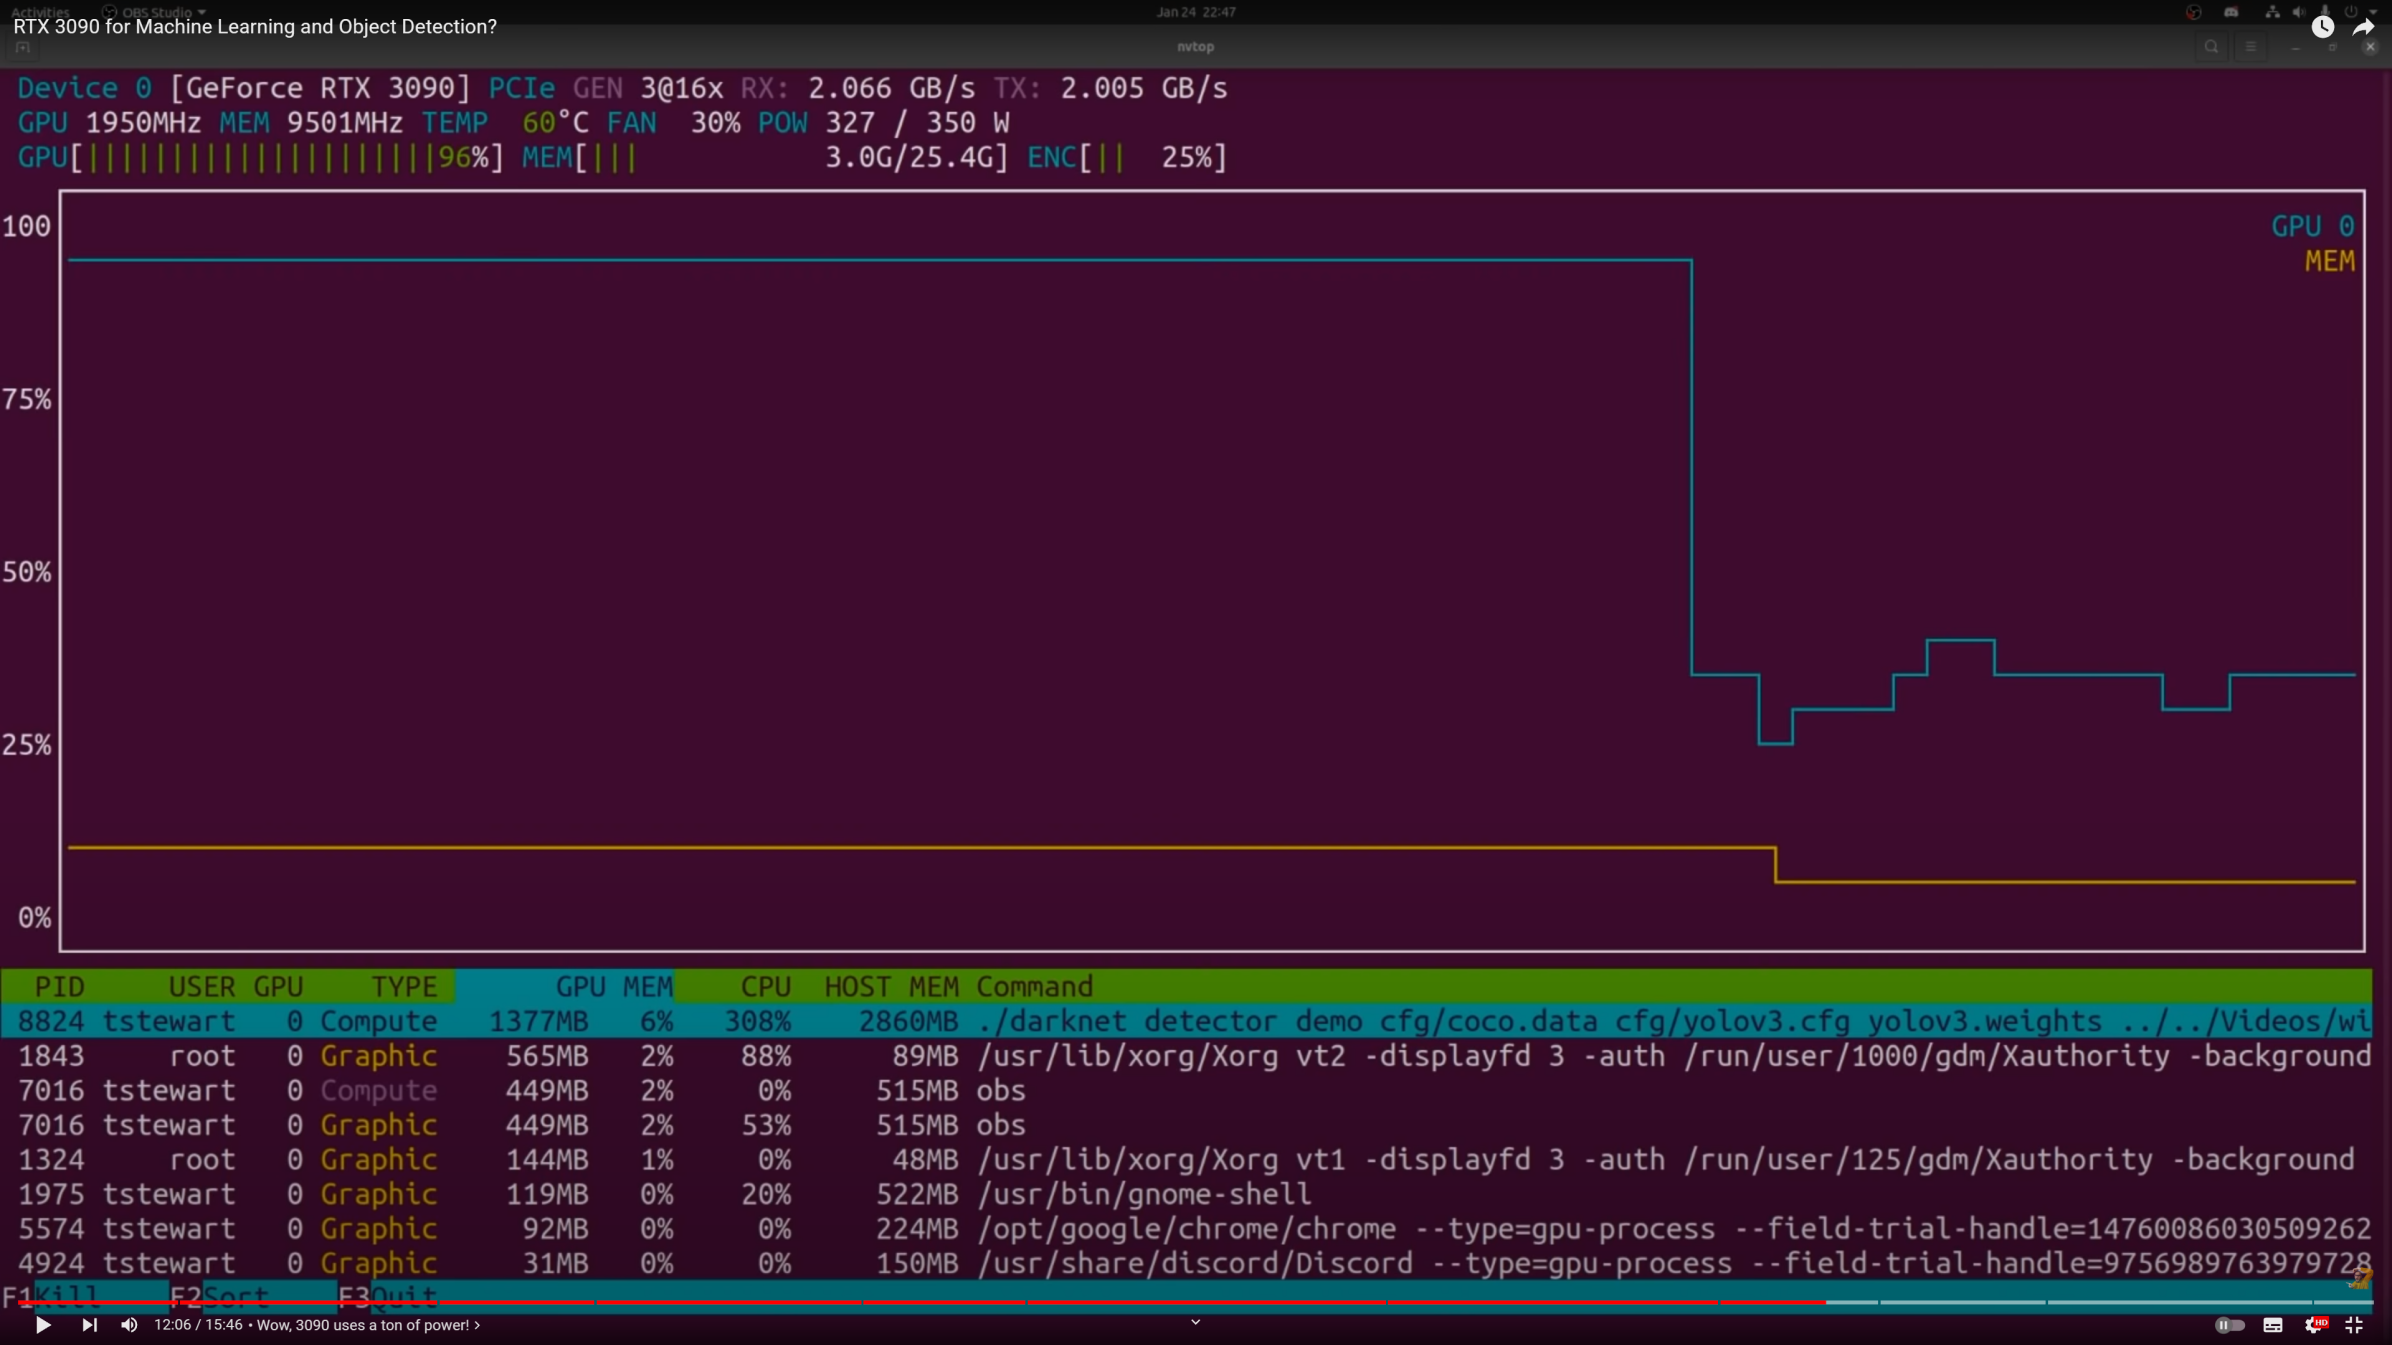Click the OBS tray icon

[x=2193, y=12]
